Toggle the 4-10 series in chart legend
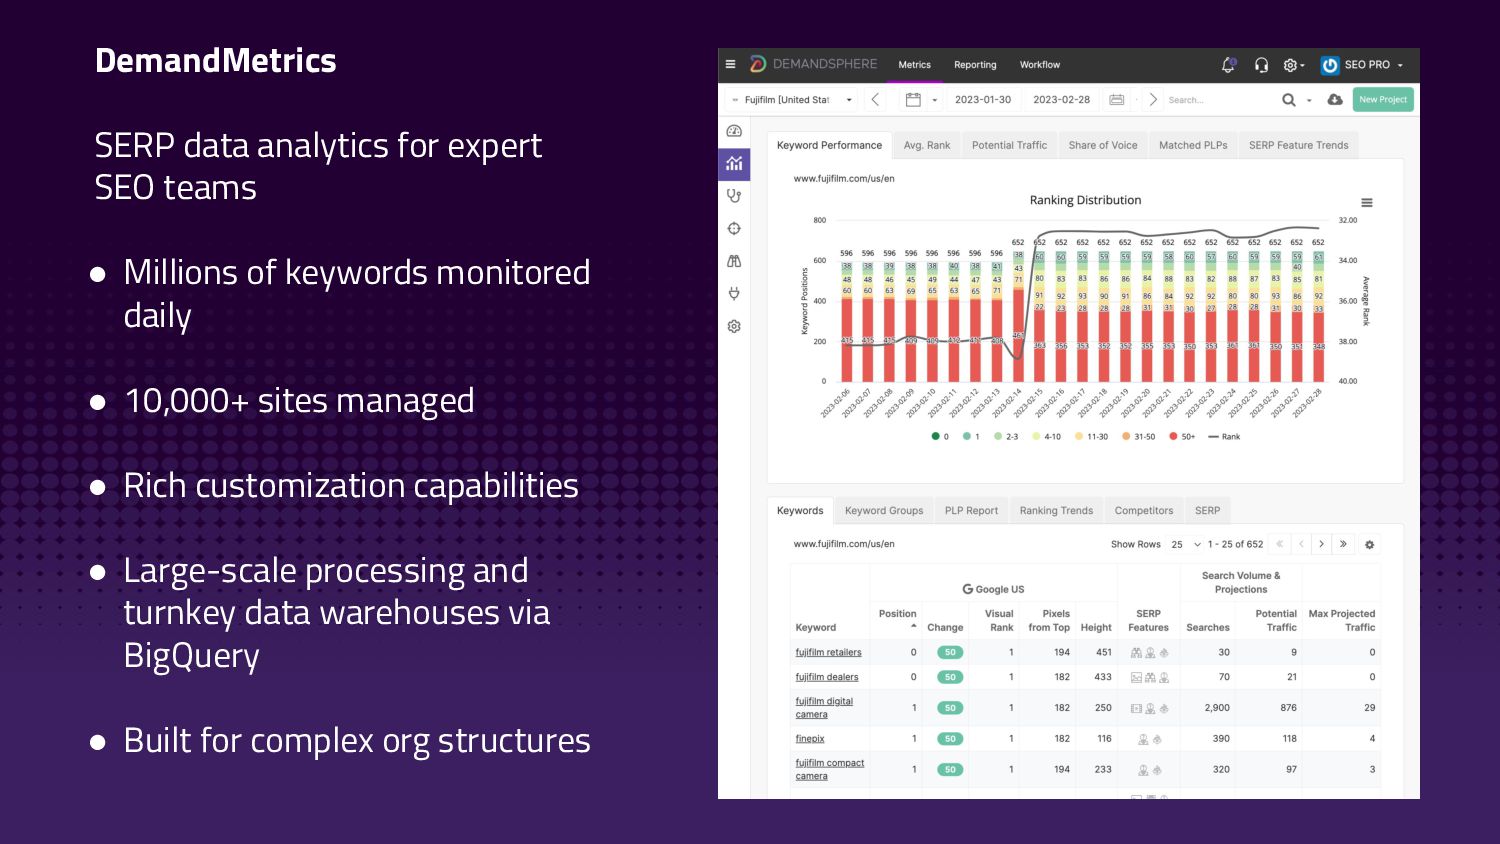This screenshot has width=1500, height=844. [x=1046, y=437]
